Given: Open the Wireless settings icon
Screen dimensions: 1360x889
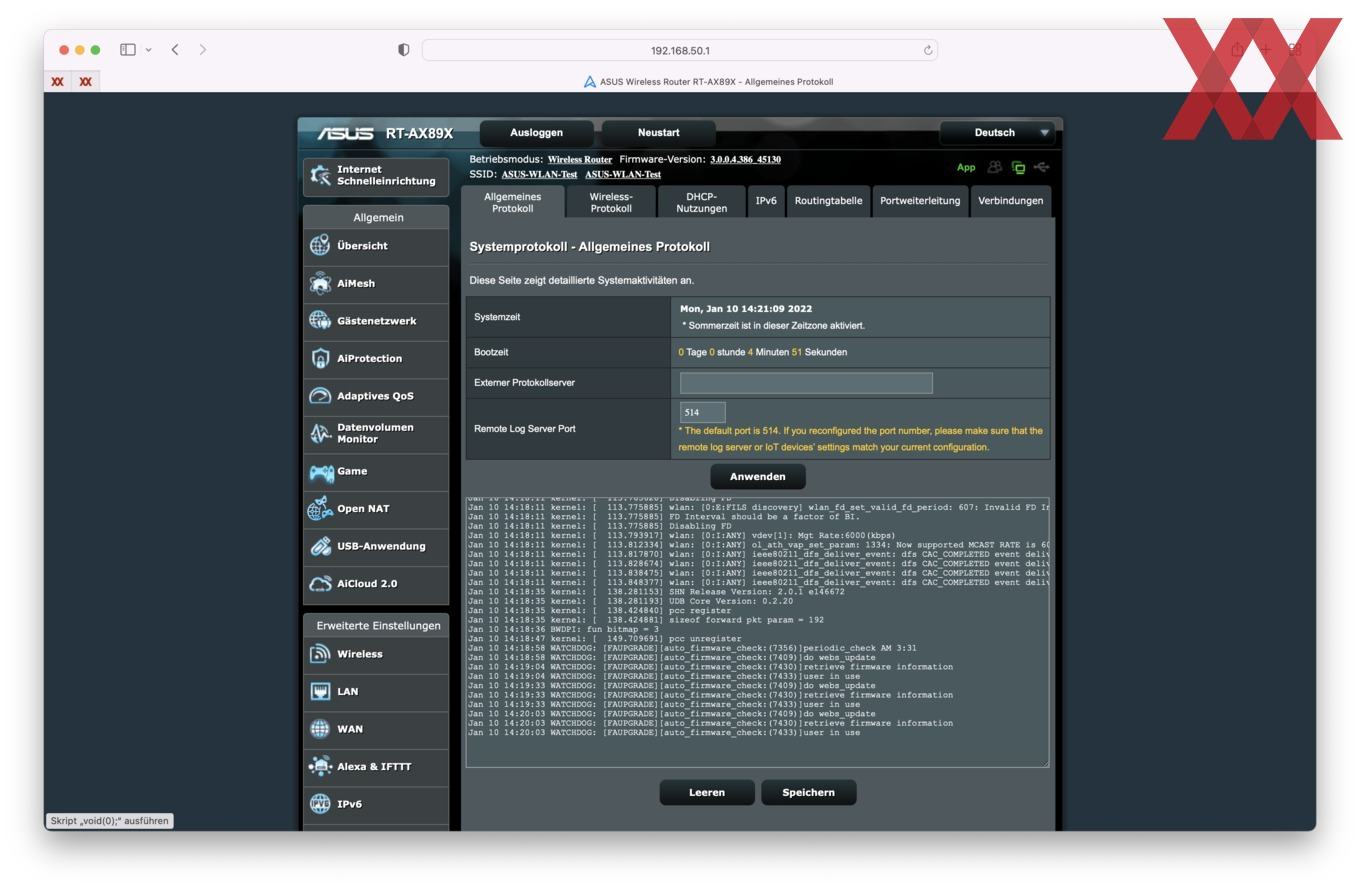Looking at the screenshot, I should (x=320, y=654).
